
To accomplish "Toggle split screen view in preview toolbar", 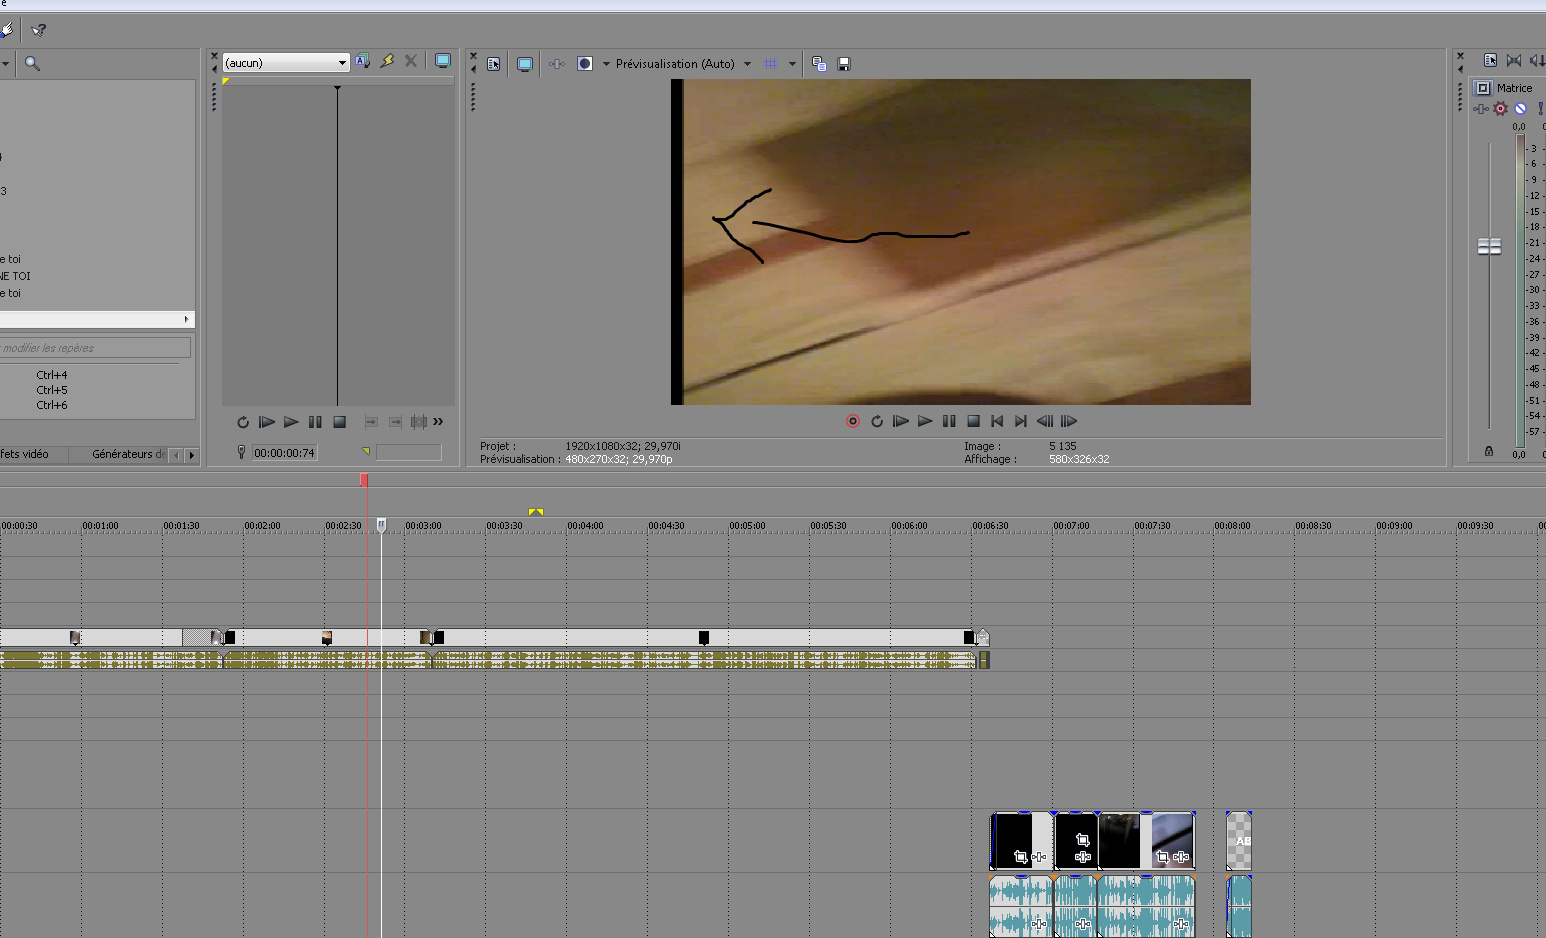I will (x=585, y=64).
